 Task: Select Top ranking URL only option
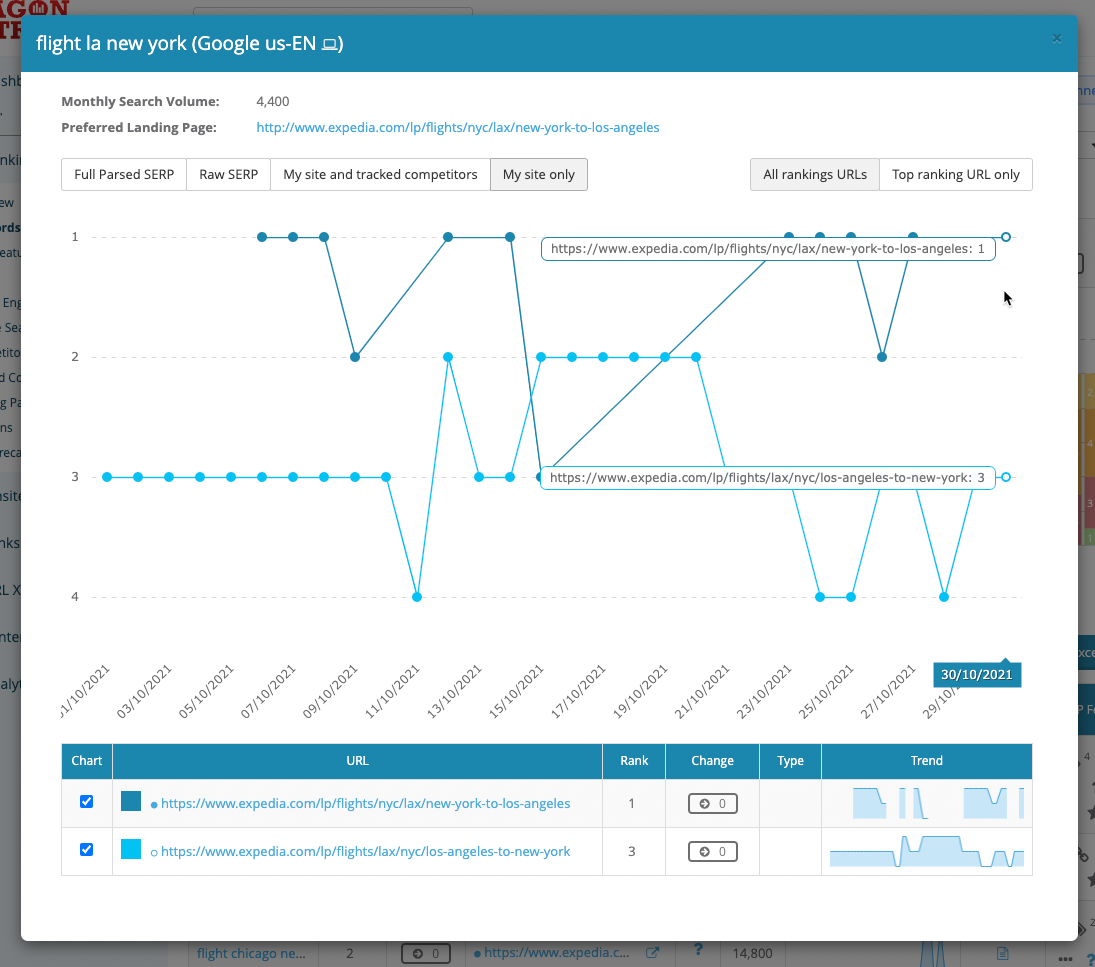955,175
